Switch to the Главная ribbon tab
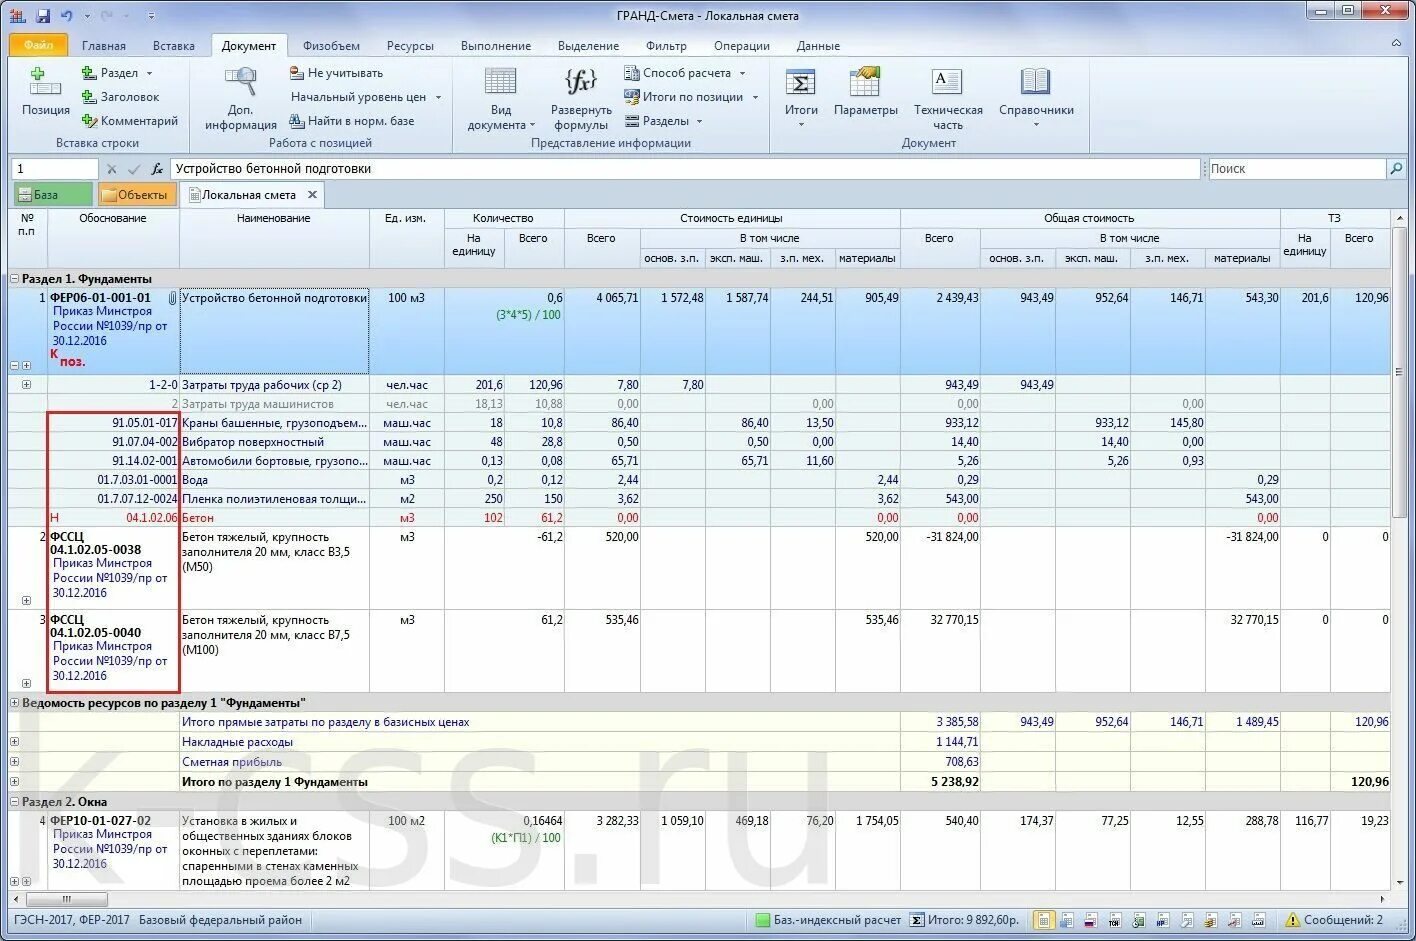Viewport: 1416px width, 941px height. [104, 46]
